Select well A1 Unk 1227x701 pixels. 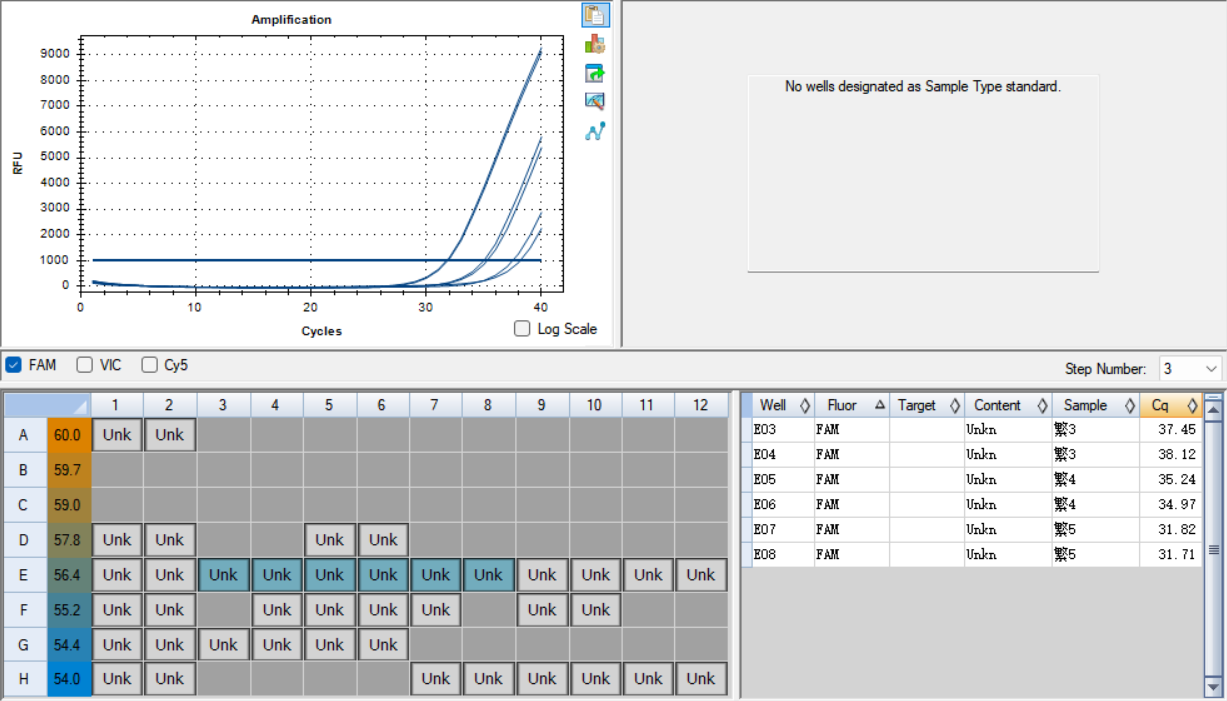[x=117, y=435]
